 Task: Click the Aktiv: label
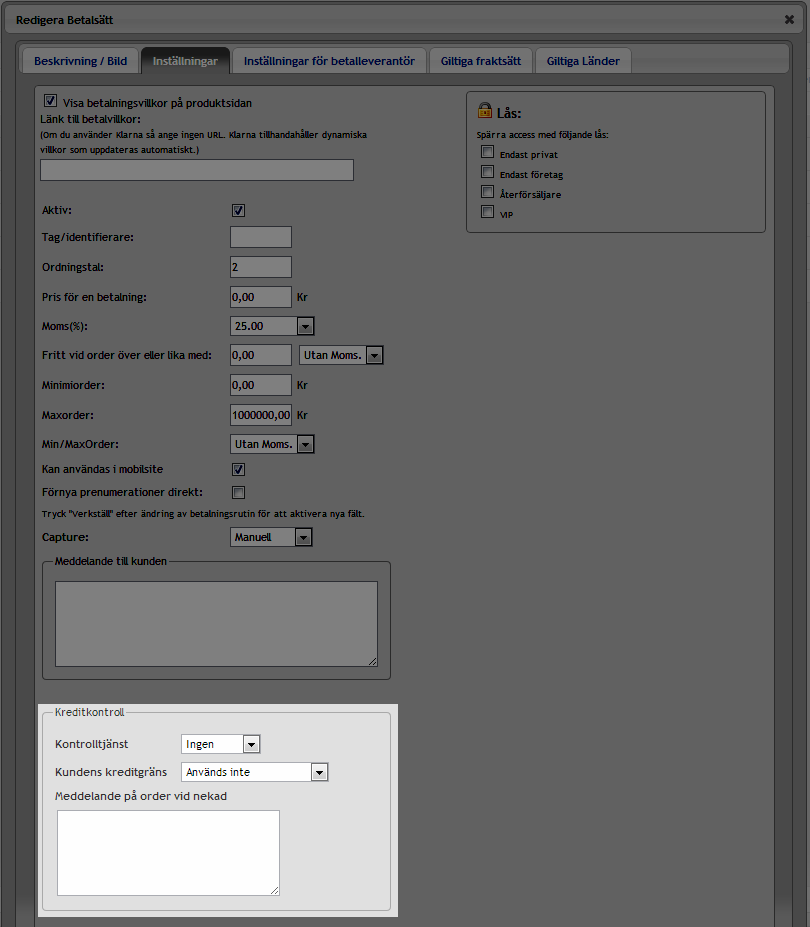pos(57,210)
